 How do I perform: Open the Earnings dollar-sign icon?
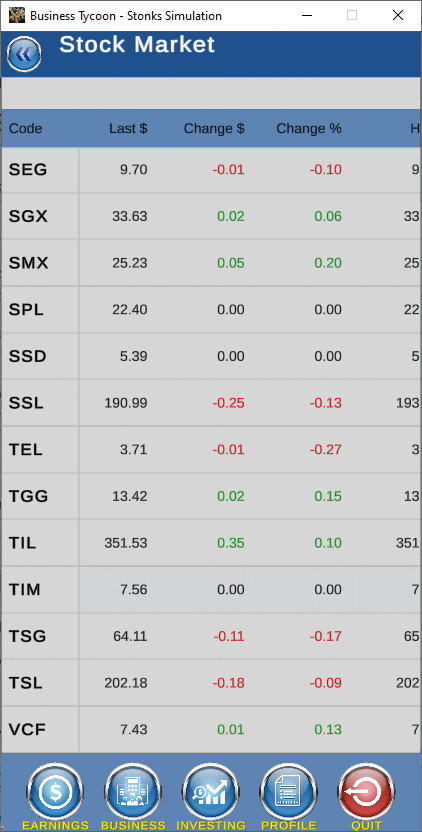pyautogui.click(x=55, y=792)
